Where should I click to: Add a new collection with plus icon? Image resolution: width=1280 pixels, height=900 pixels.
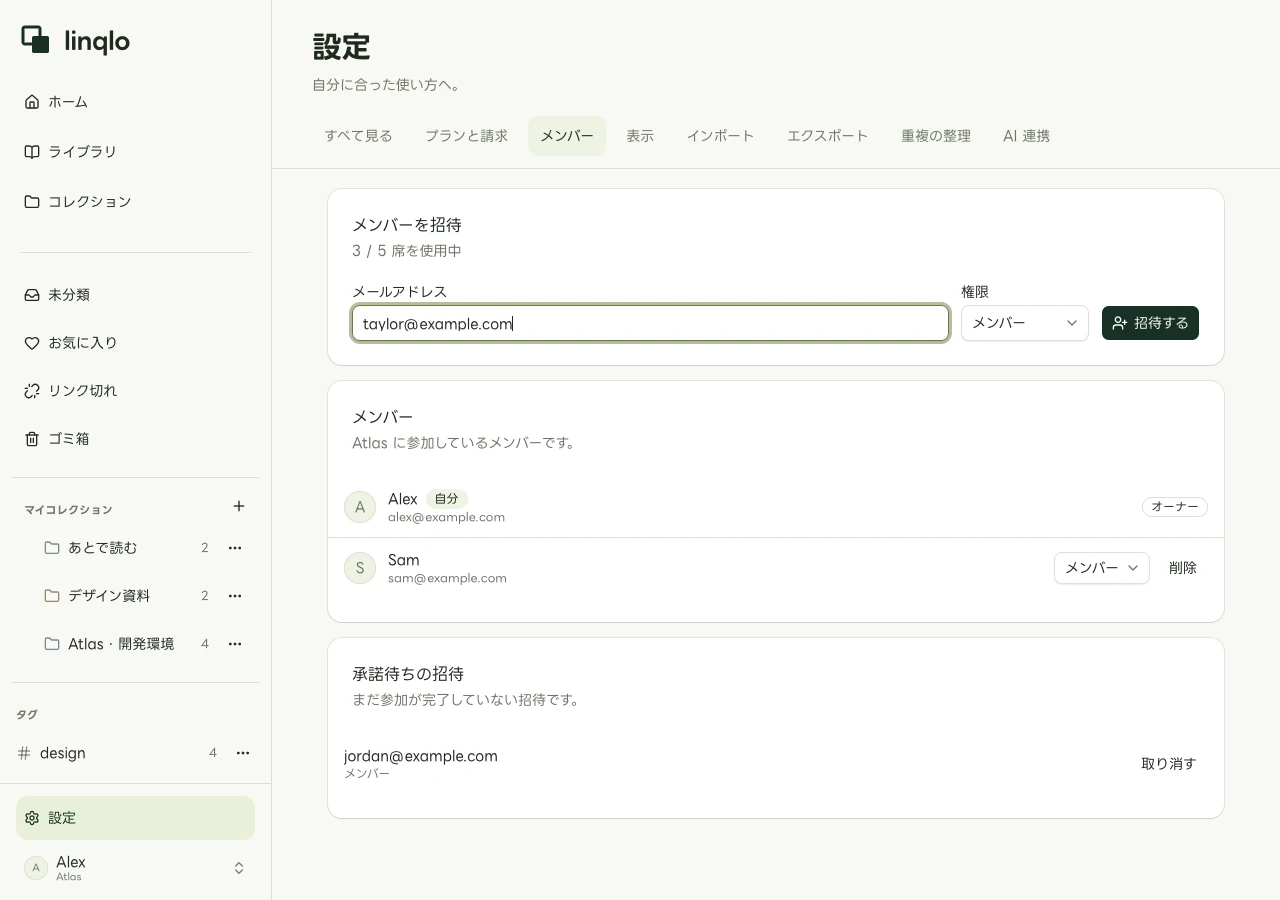pyautogui.click(x=239, y=506)
